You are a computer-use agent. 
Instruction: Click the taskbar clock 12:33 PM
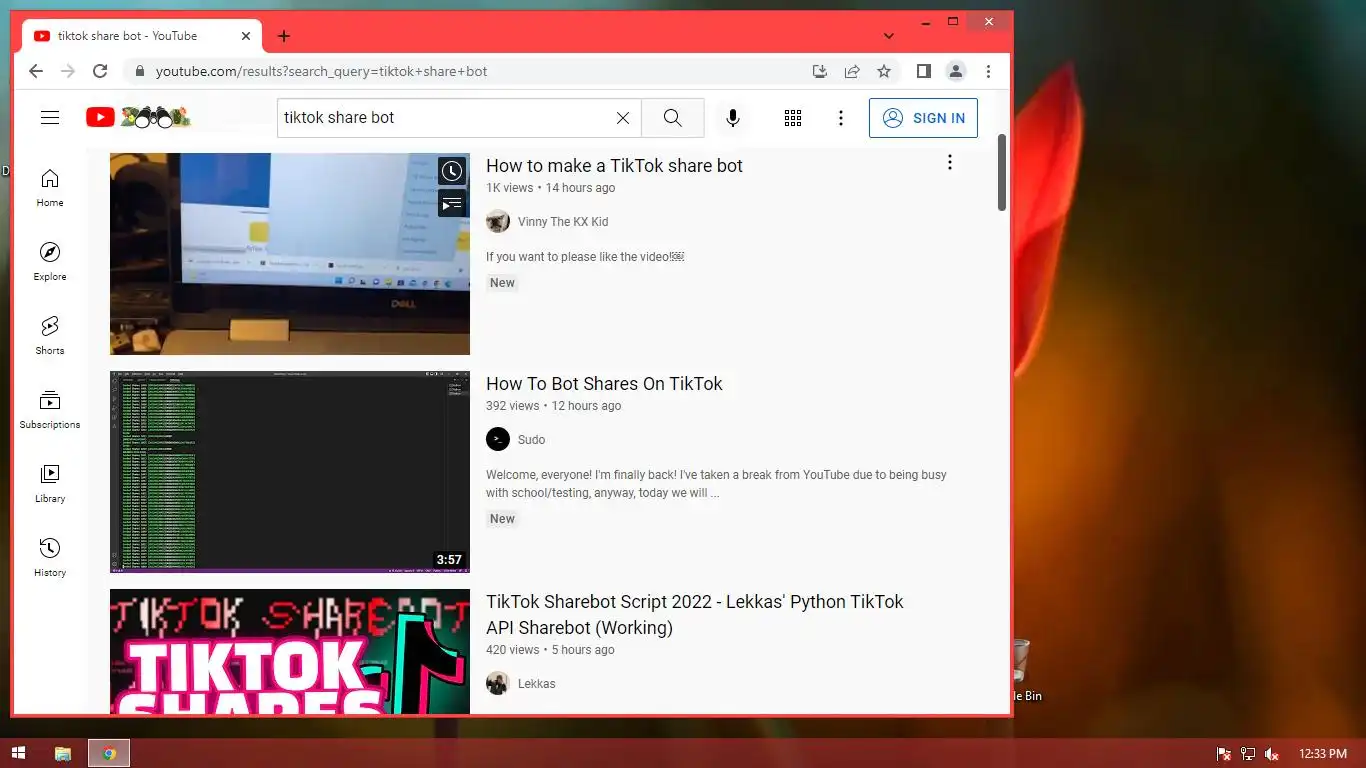pyautogui.click(x=1322, y=754)
